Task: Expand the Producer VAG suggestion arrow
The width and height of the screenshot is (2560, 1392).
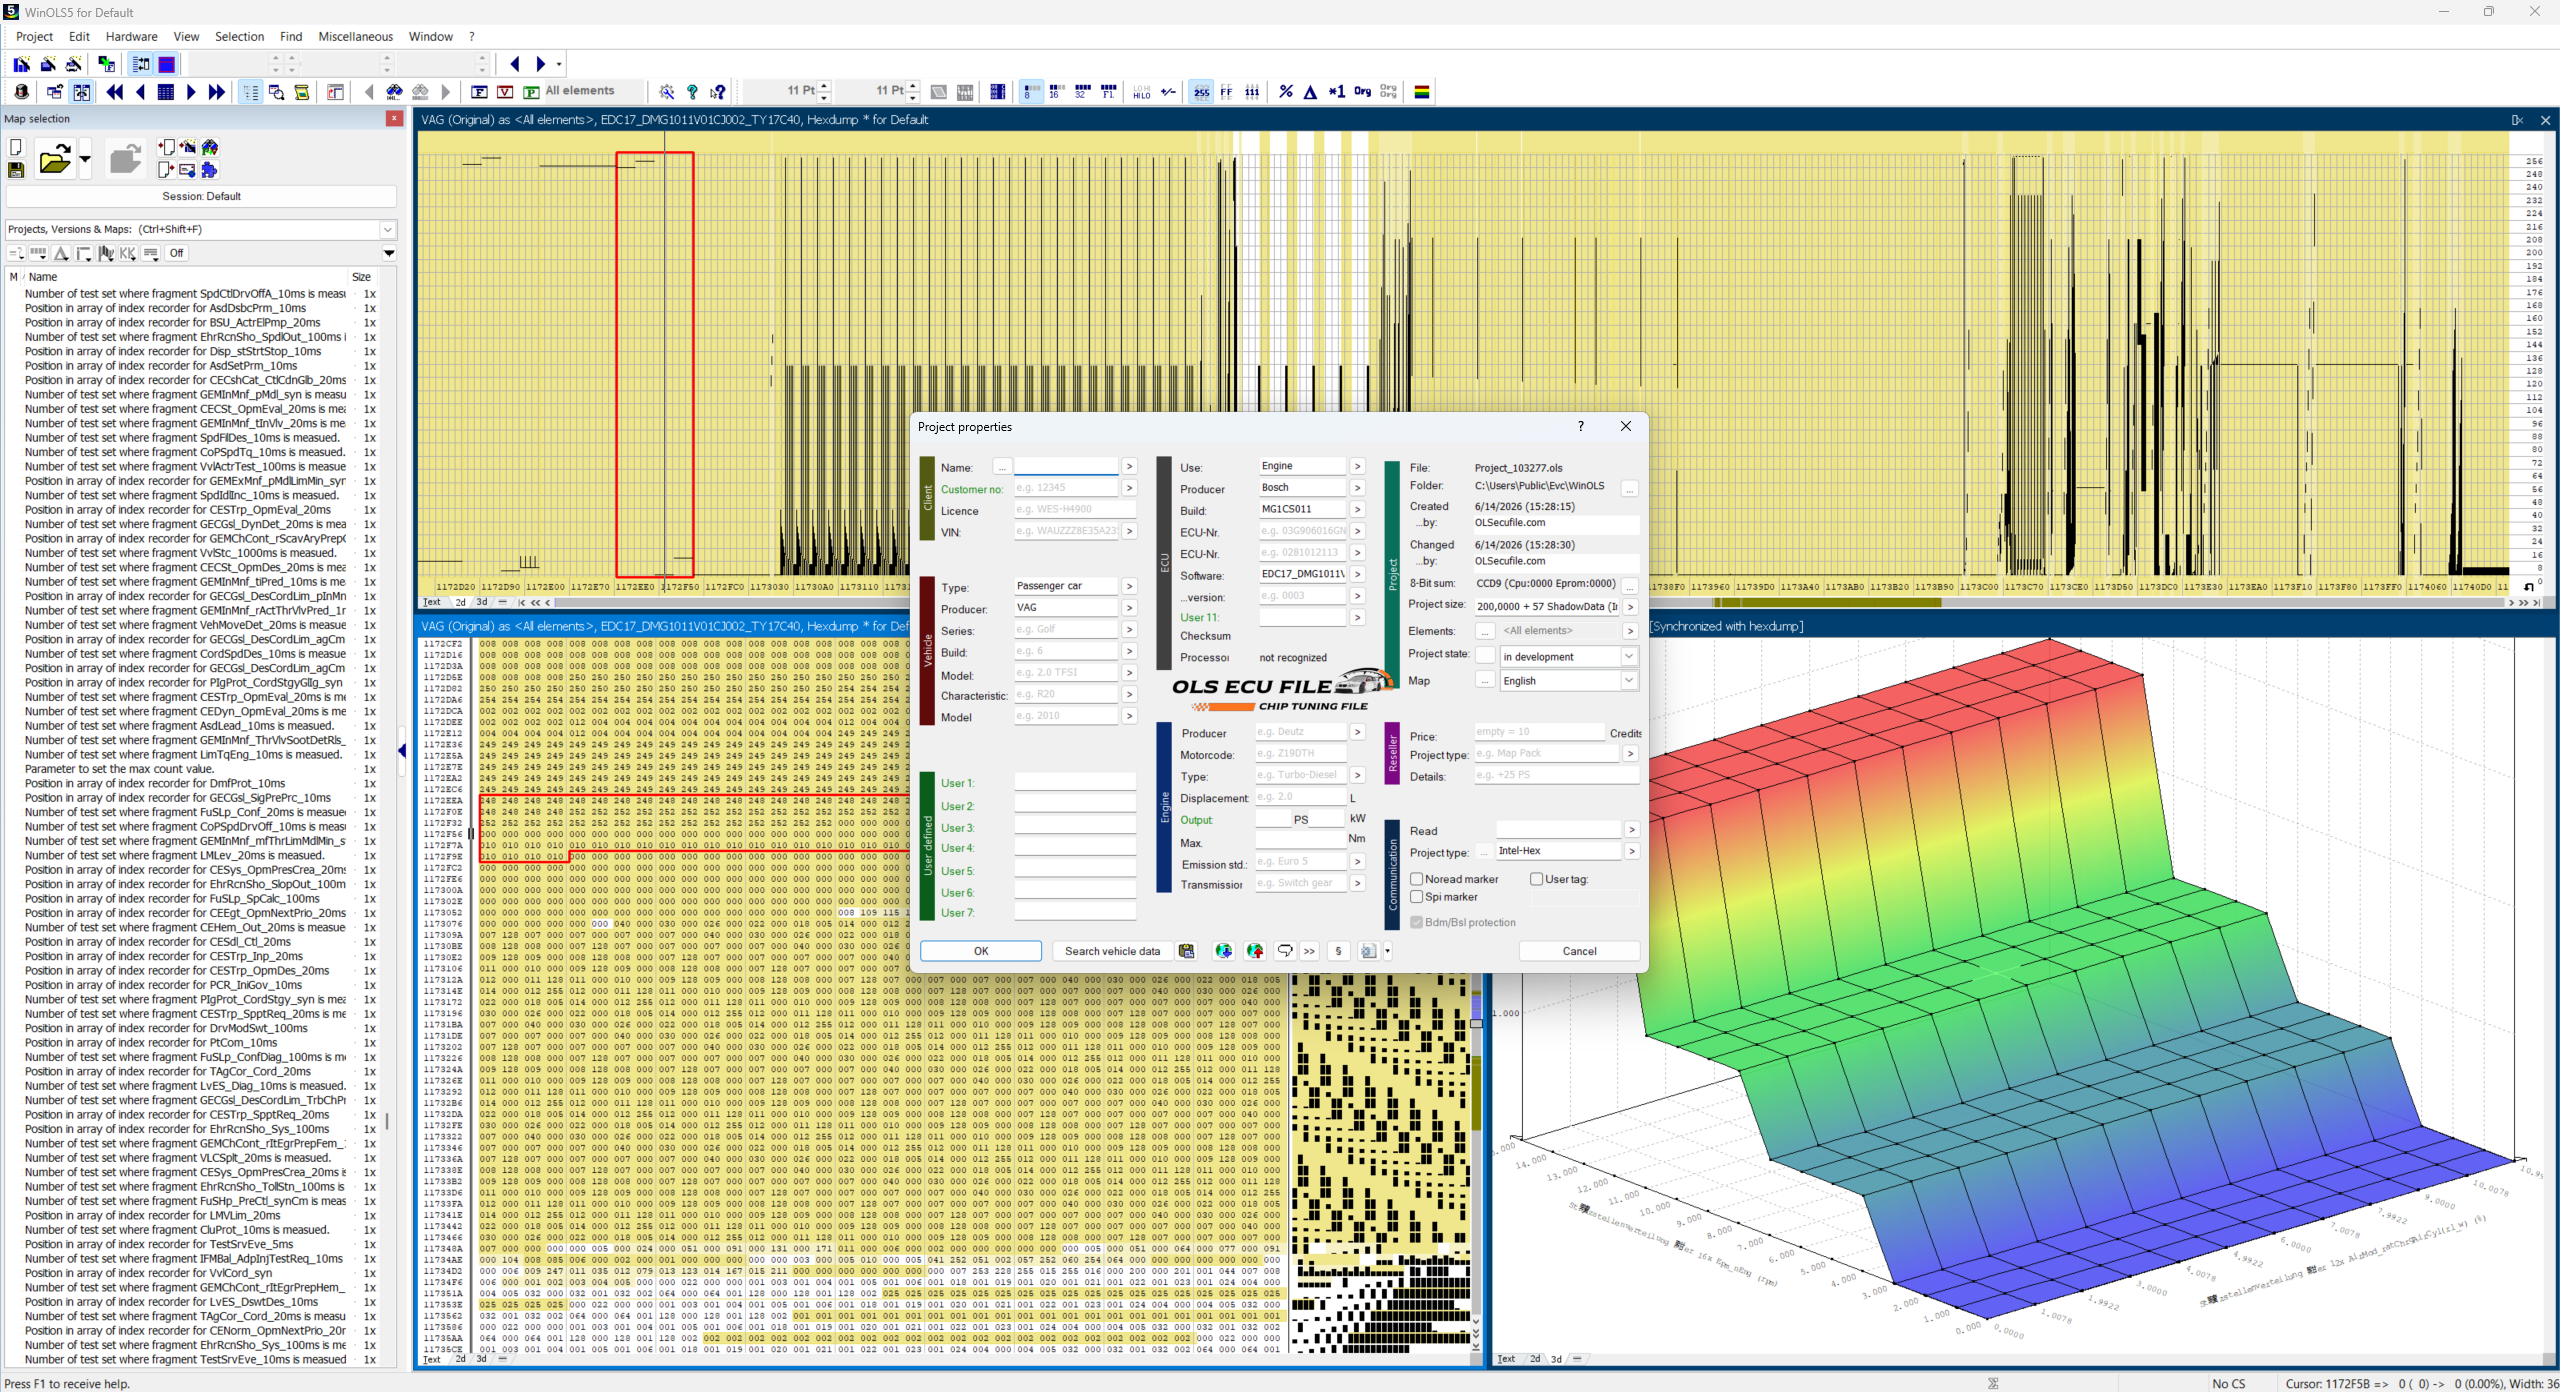Action: (1129, 608)
